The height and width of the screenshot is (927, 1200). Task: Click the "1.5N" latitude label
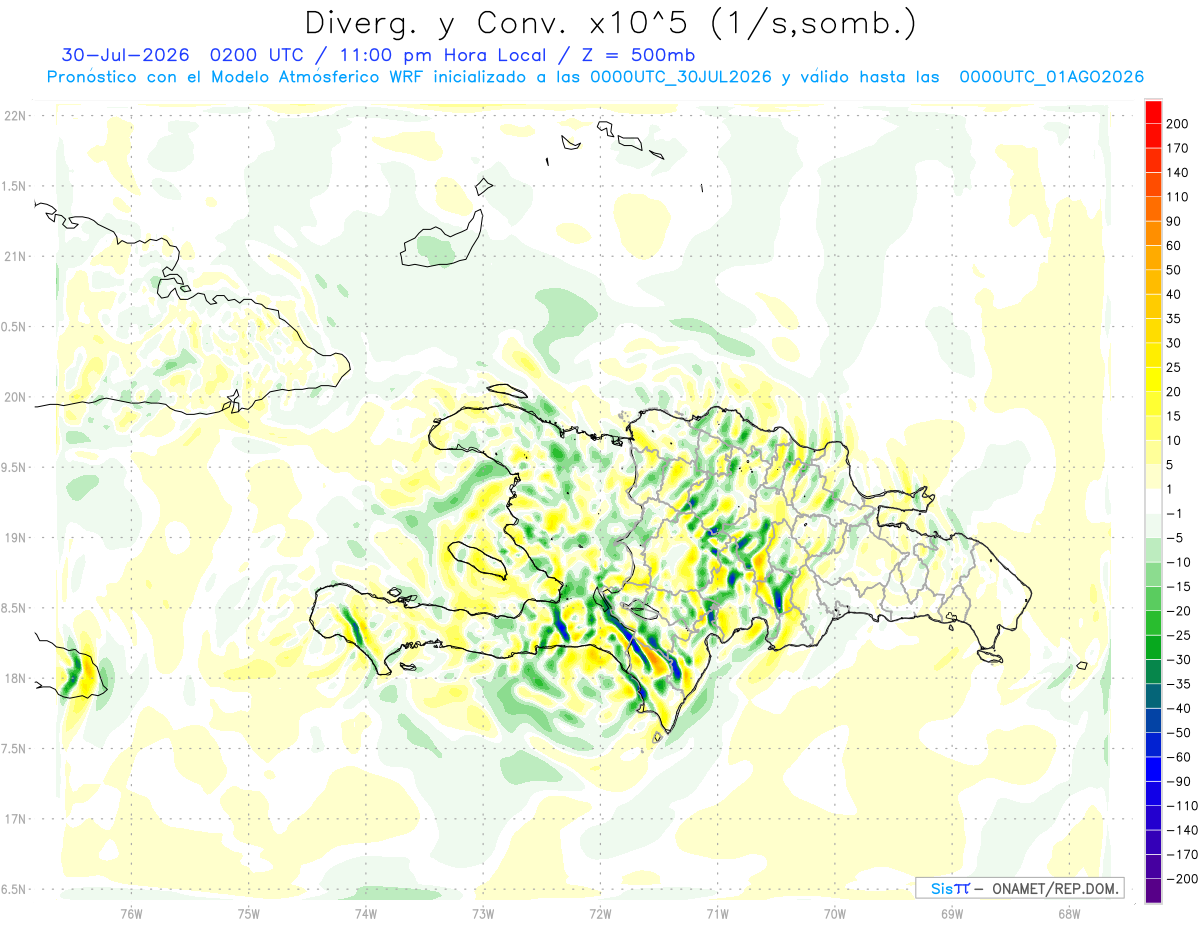point(14,186)
